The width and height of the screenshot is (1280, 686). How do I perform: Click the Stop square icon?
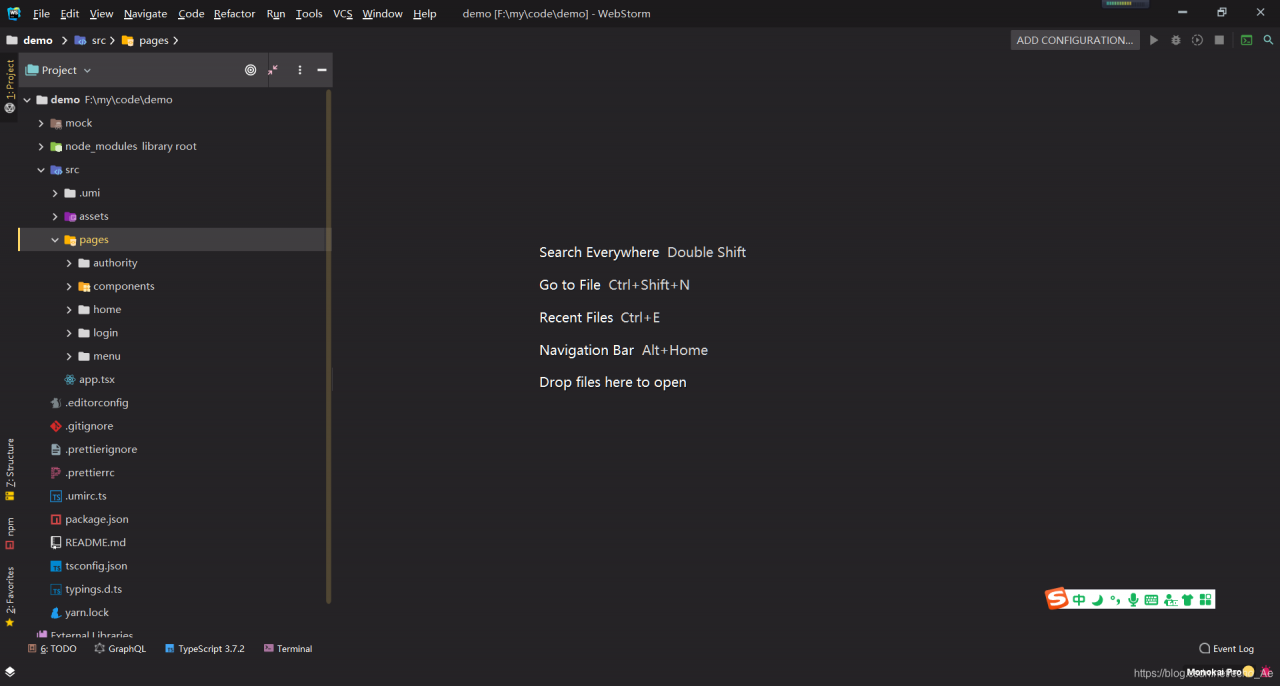[x=1219, y=40]
